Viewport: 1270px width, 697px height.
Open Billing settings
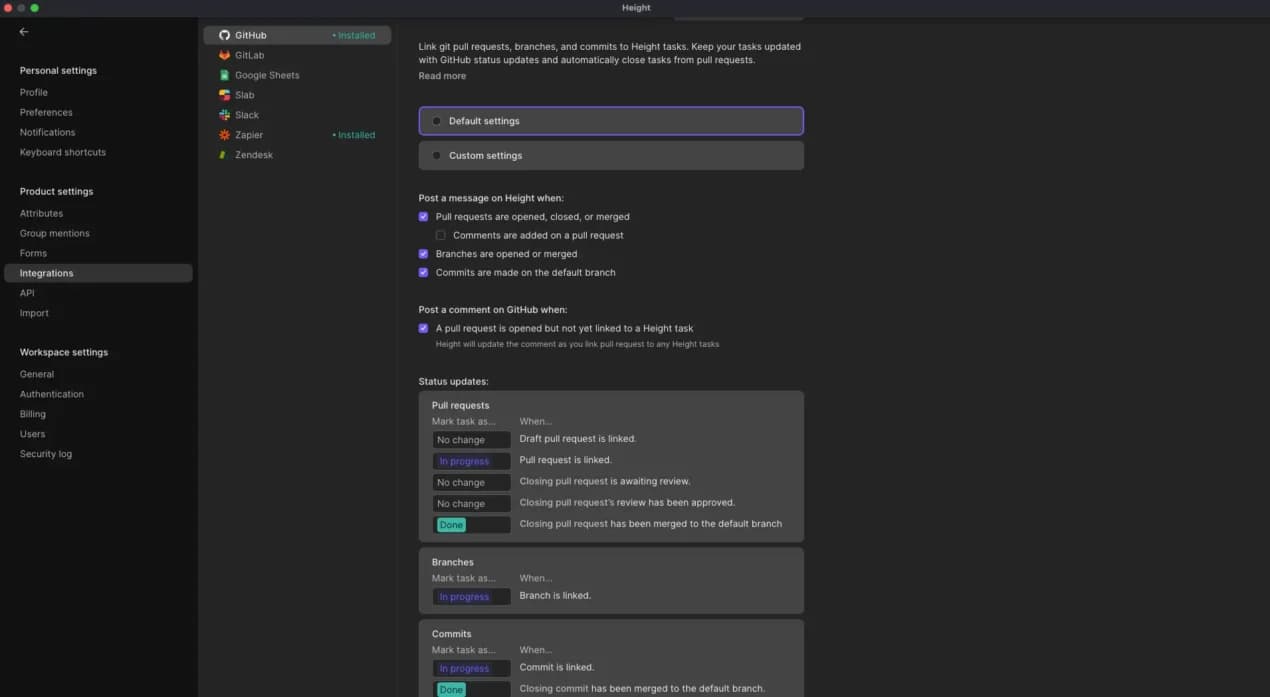coord(33,414)
